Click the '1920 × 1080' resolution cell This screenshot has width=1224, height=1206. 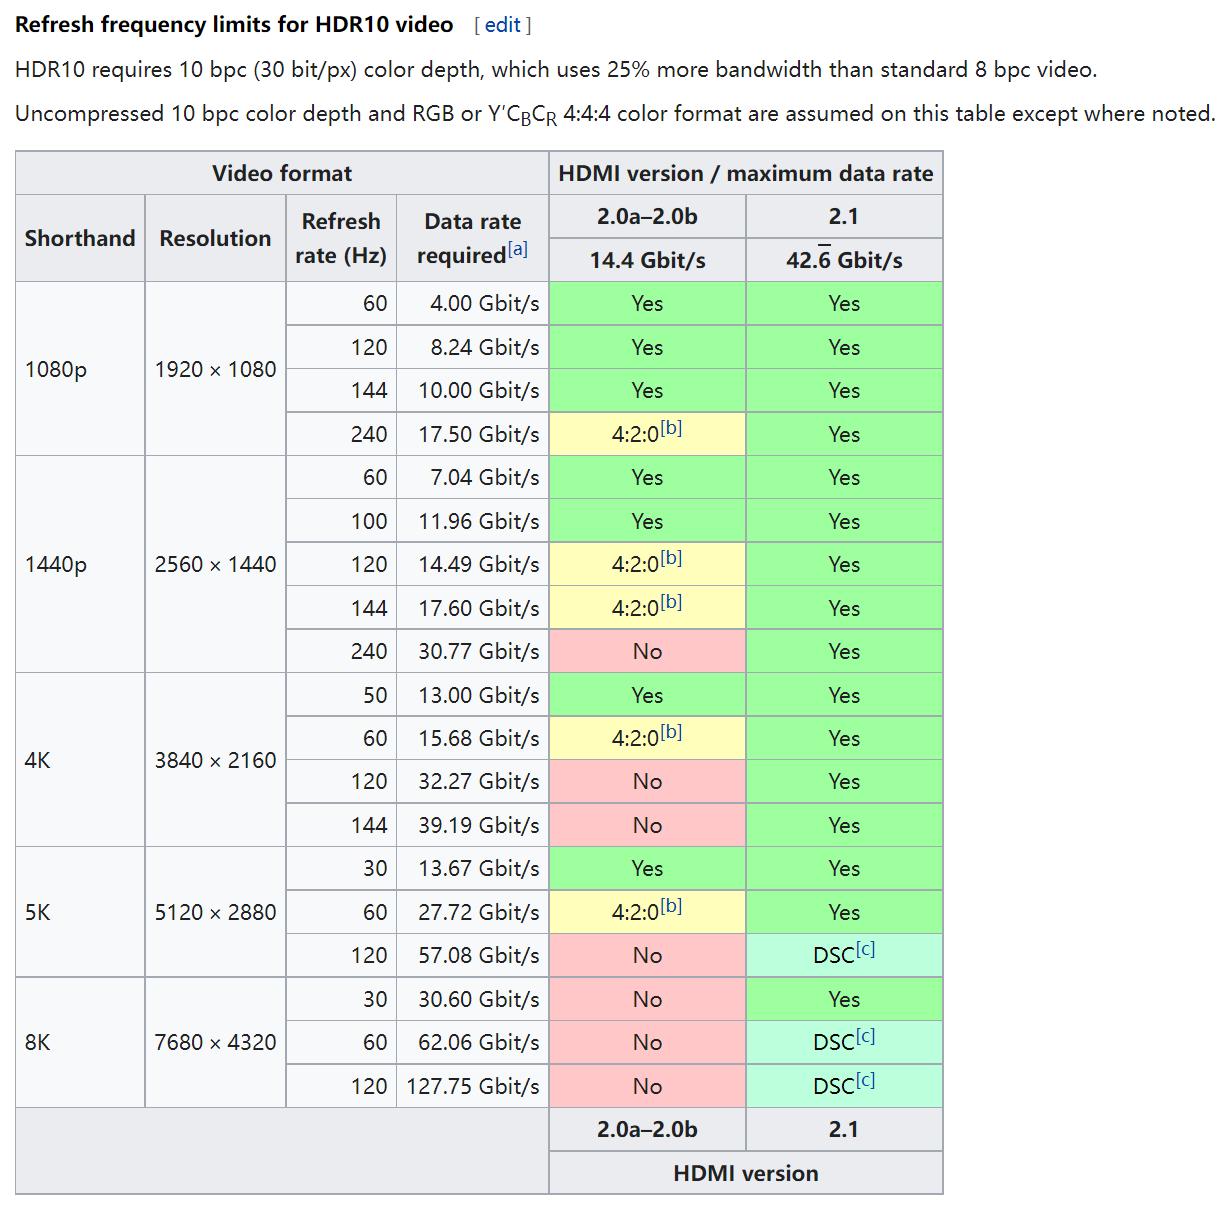215,369
